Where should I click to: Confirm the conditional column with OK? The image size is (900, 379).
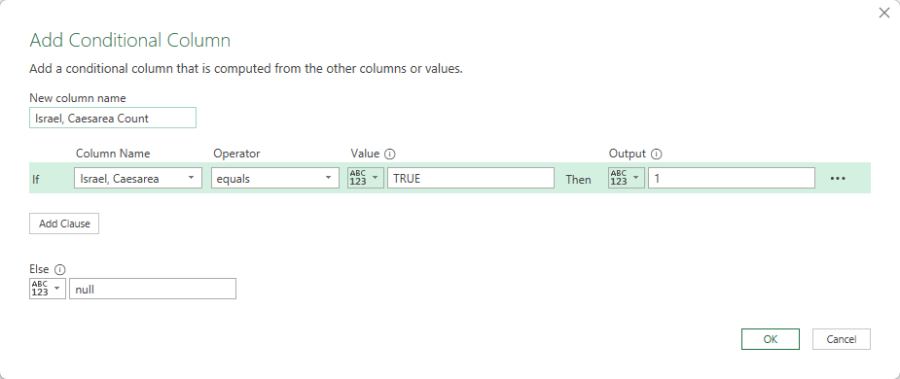coord(770,339)
